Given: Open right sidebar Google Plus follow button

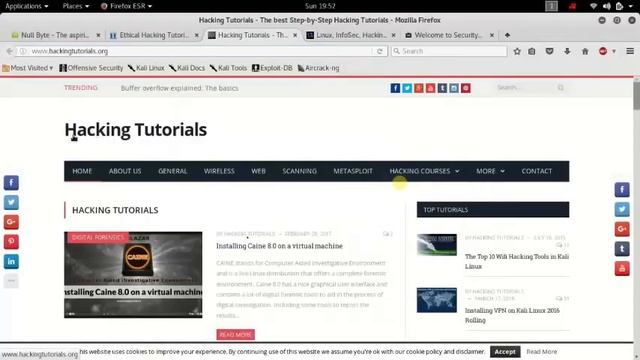Looking at the screenshot, I should 622,229.
